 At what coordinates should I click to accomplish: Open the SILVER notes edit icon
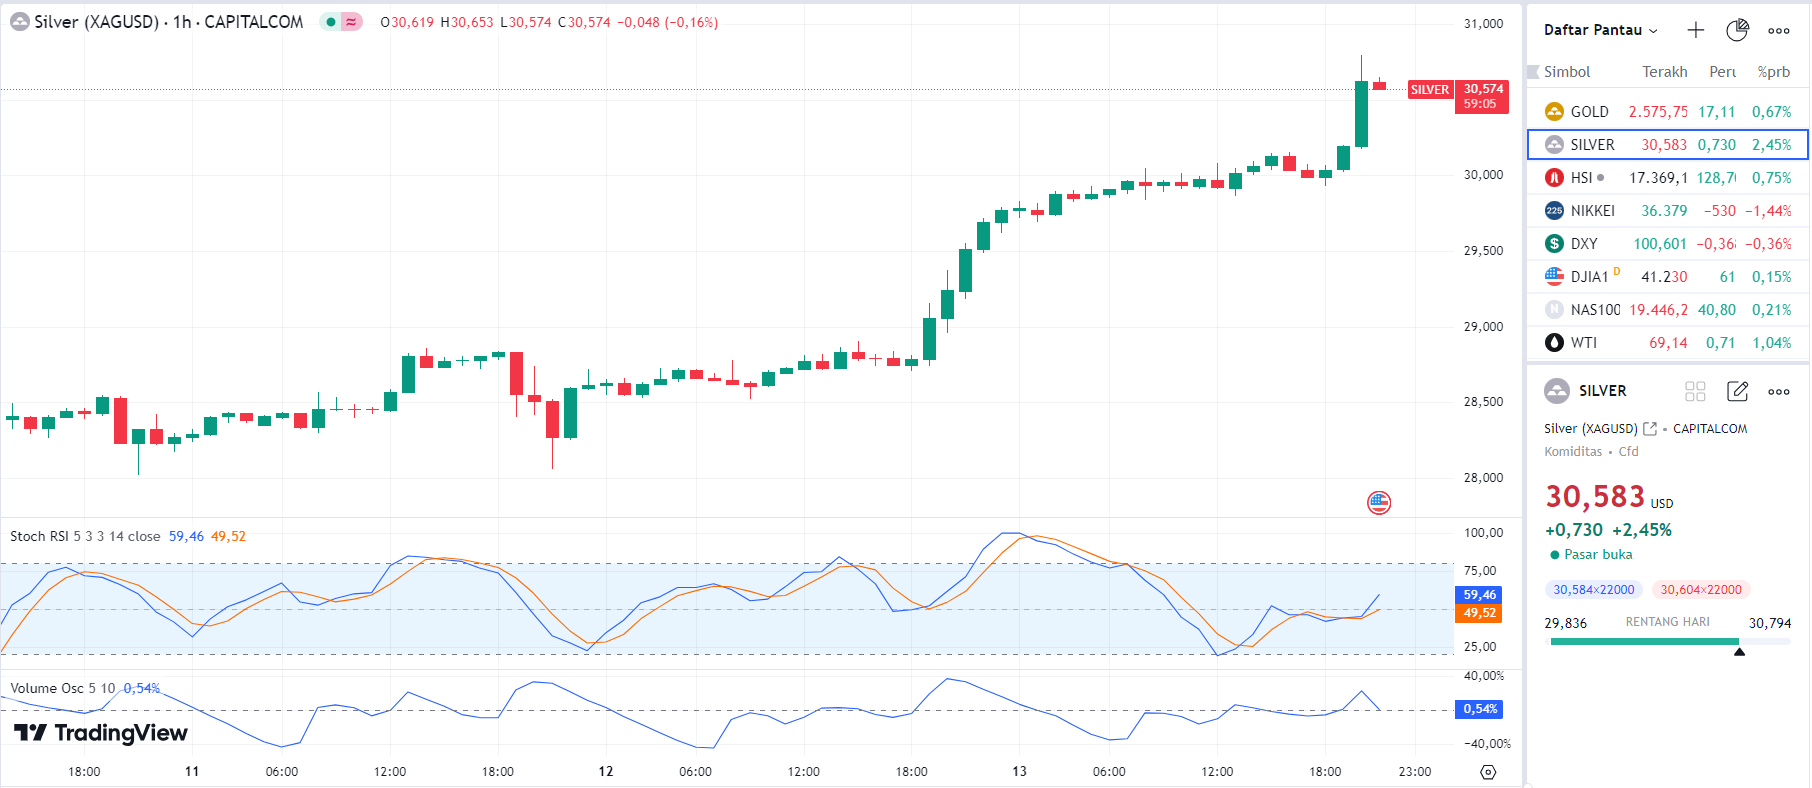coord(1737,391)
